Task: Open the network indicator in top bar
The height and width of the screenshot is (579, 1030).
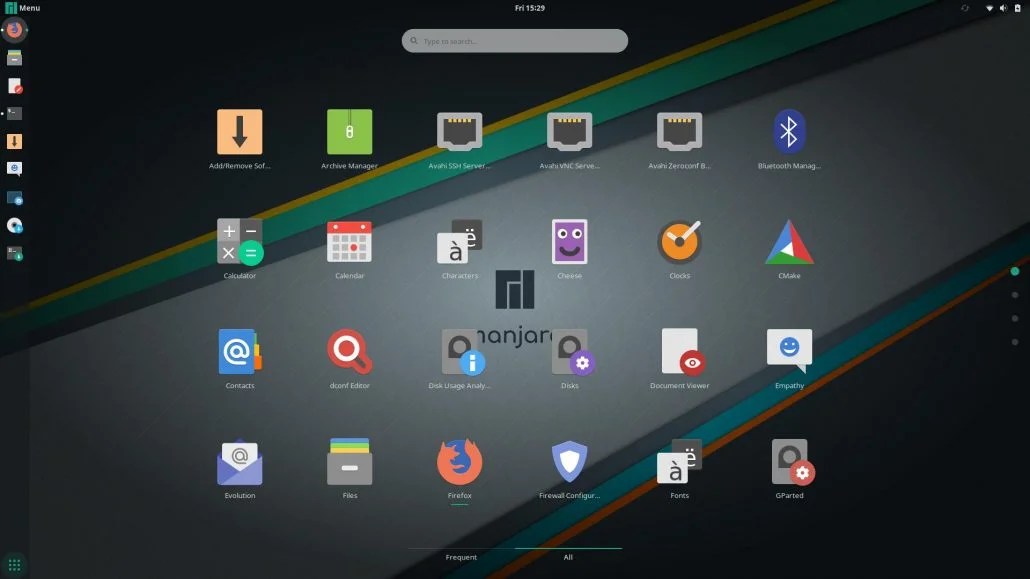Action: click(989, 8)
